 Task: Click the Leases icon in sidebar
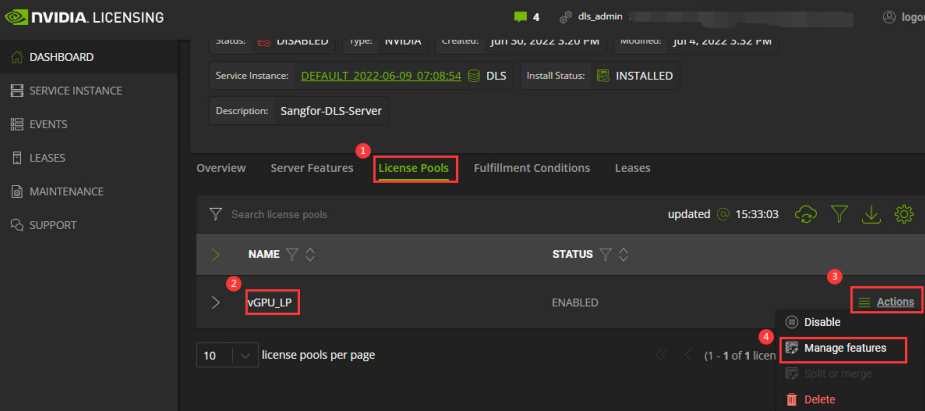pos(17,158)
